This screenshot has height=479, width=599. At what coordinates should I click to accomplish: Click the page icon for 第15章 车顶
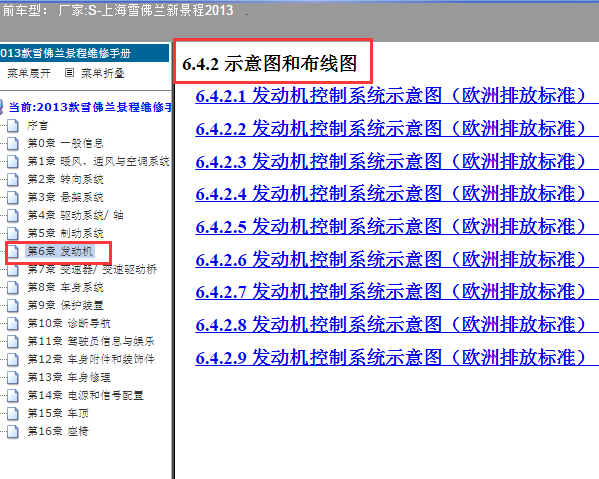[13, 413]
